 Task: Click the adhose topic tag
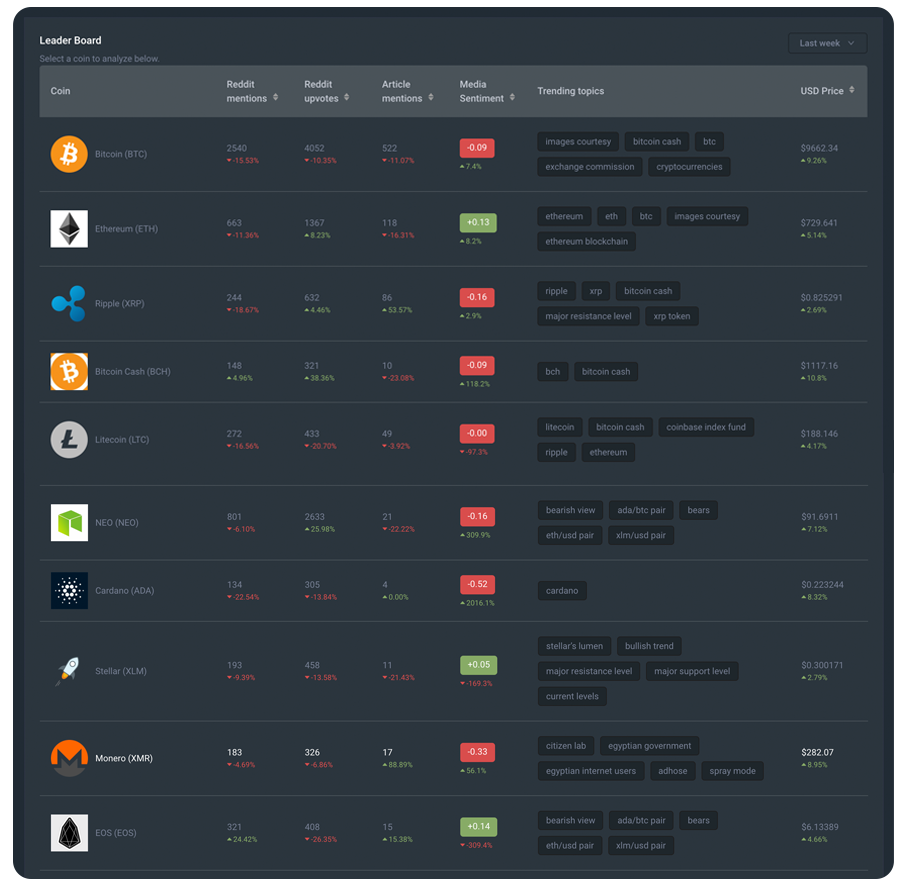coord(673,771)
